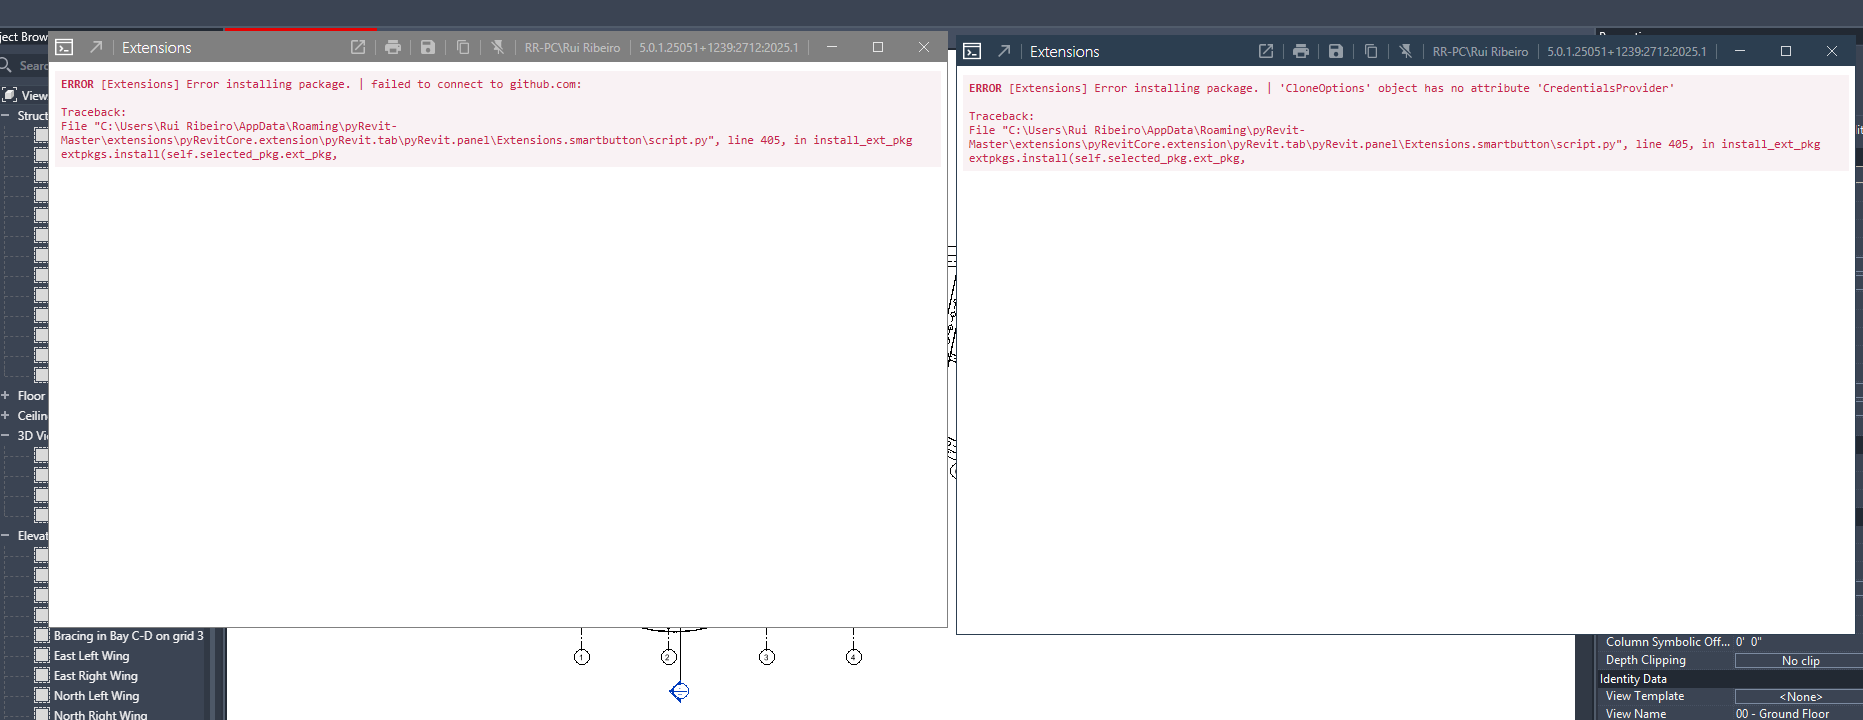Select the East Right Wing elevation
1863x720 pixels.
pos(96,676)
